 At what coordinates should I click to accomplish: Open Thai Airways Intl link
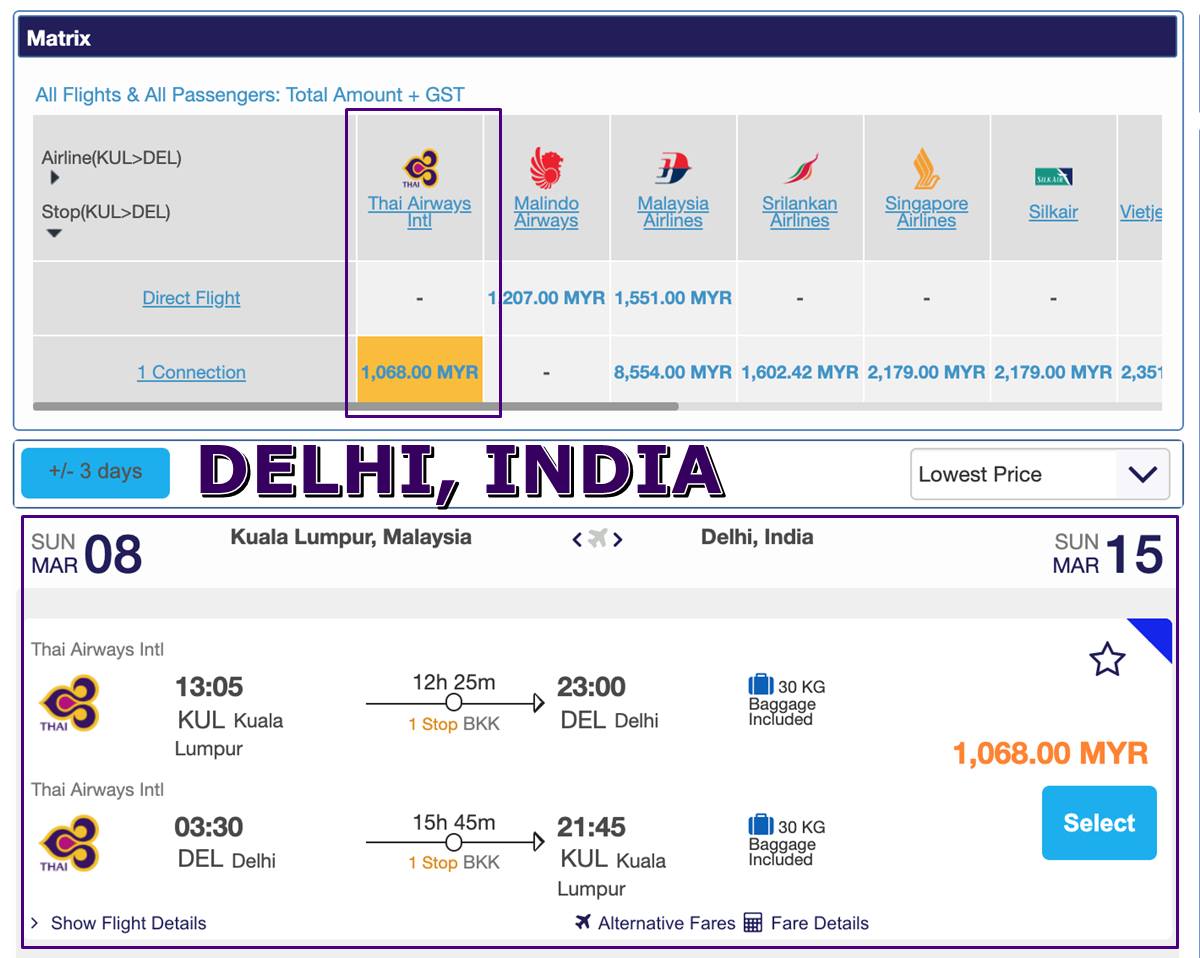[419, 212]
